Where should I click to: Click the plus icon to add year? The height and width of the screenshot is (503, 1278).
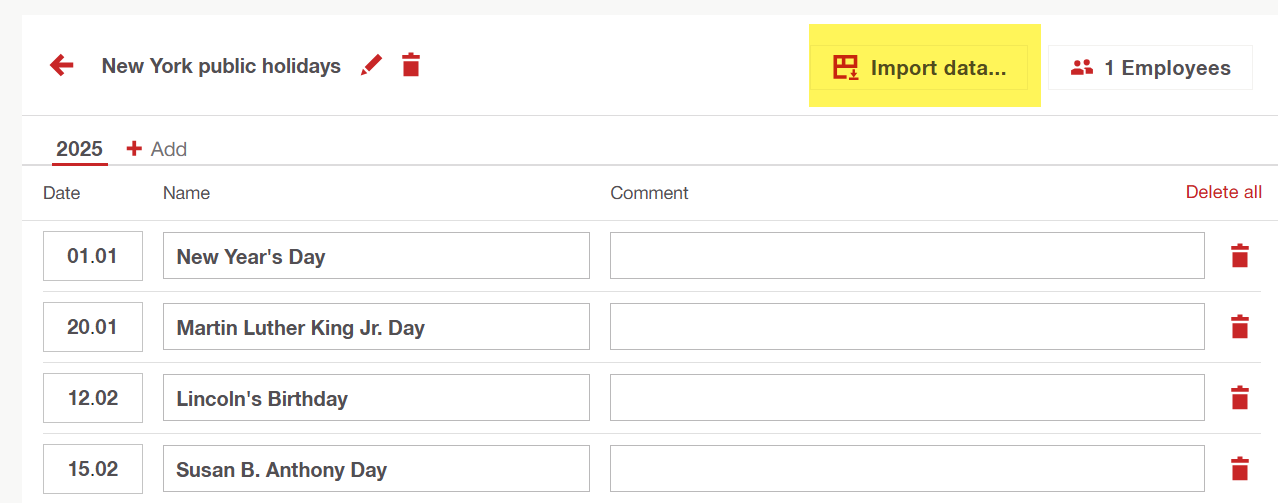point(134,149)
